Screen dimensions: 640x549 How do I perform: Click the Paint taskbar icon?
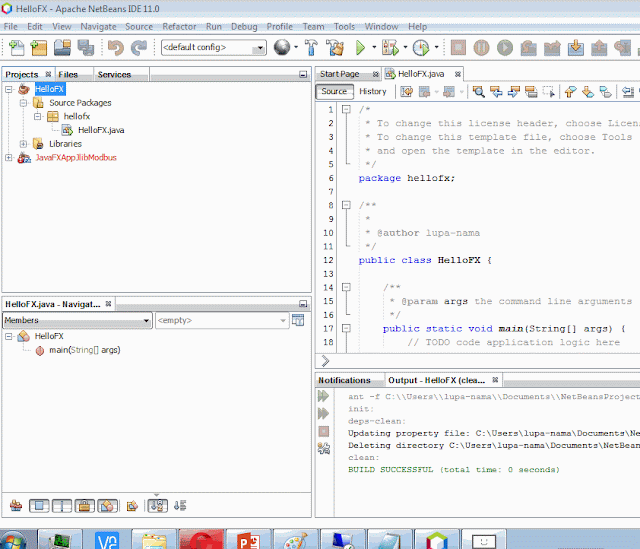[x=296, y=540]
